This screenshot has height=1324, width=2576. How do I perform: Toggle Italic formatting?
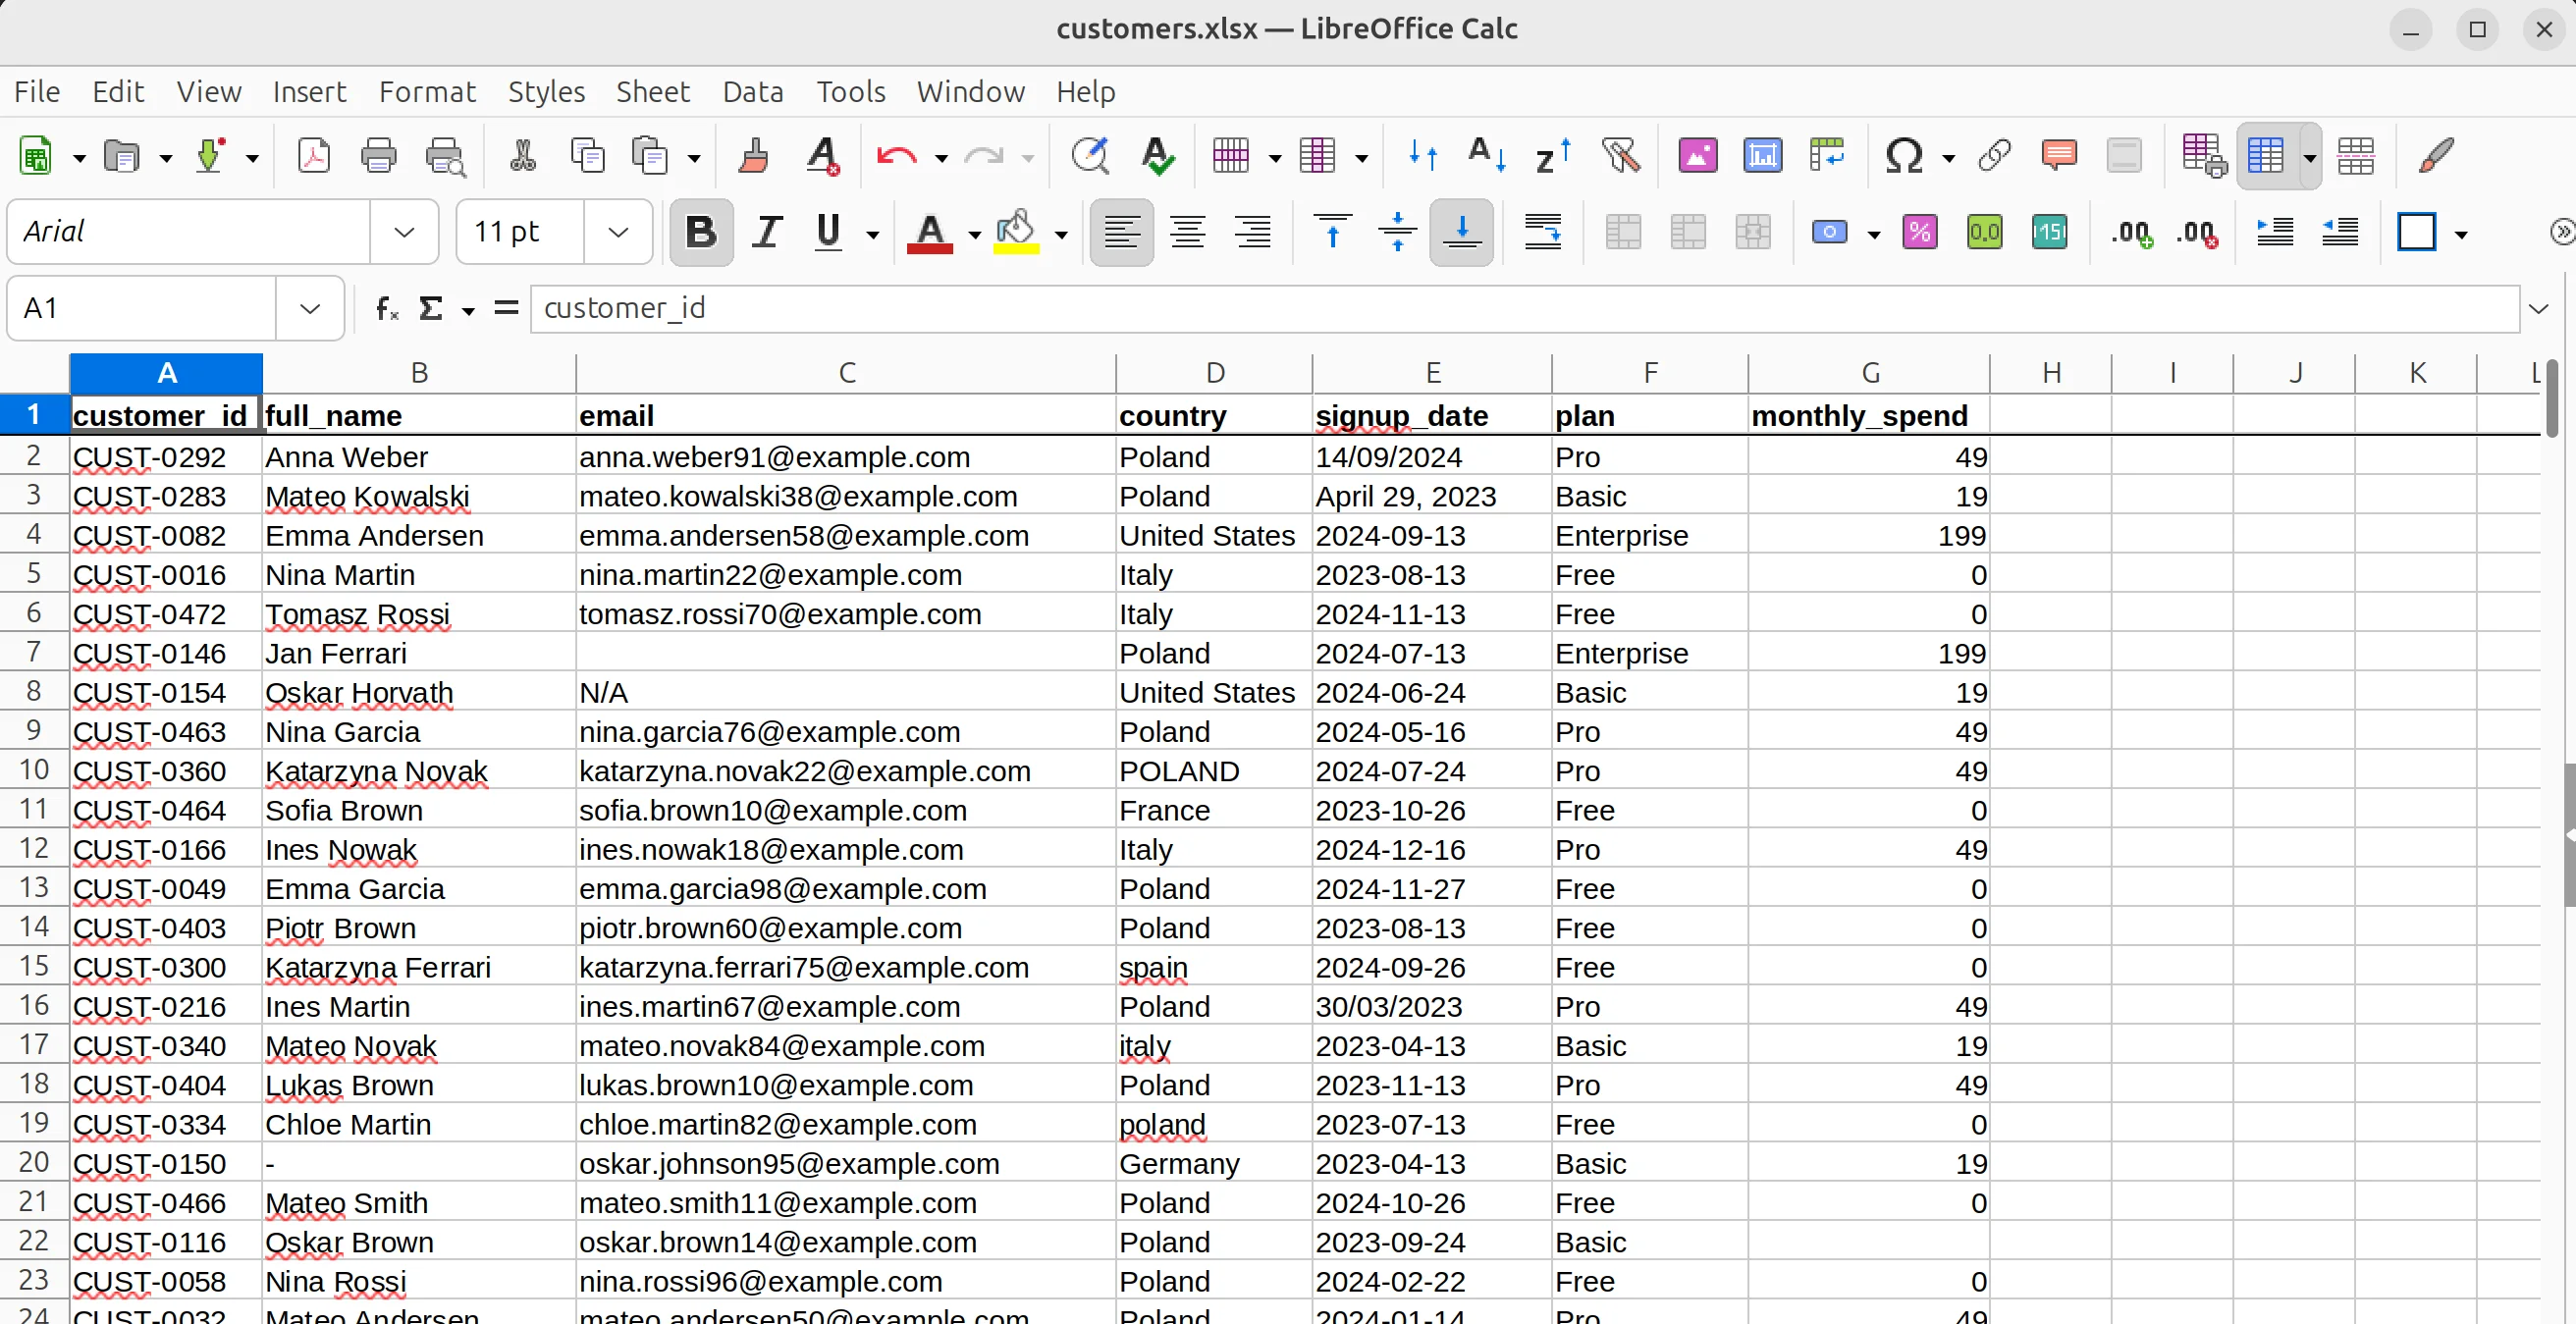pyautogui.click(x=767, y=233)
